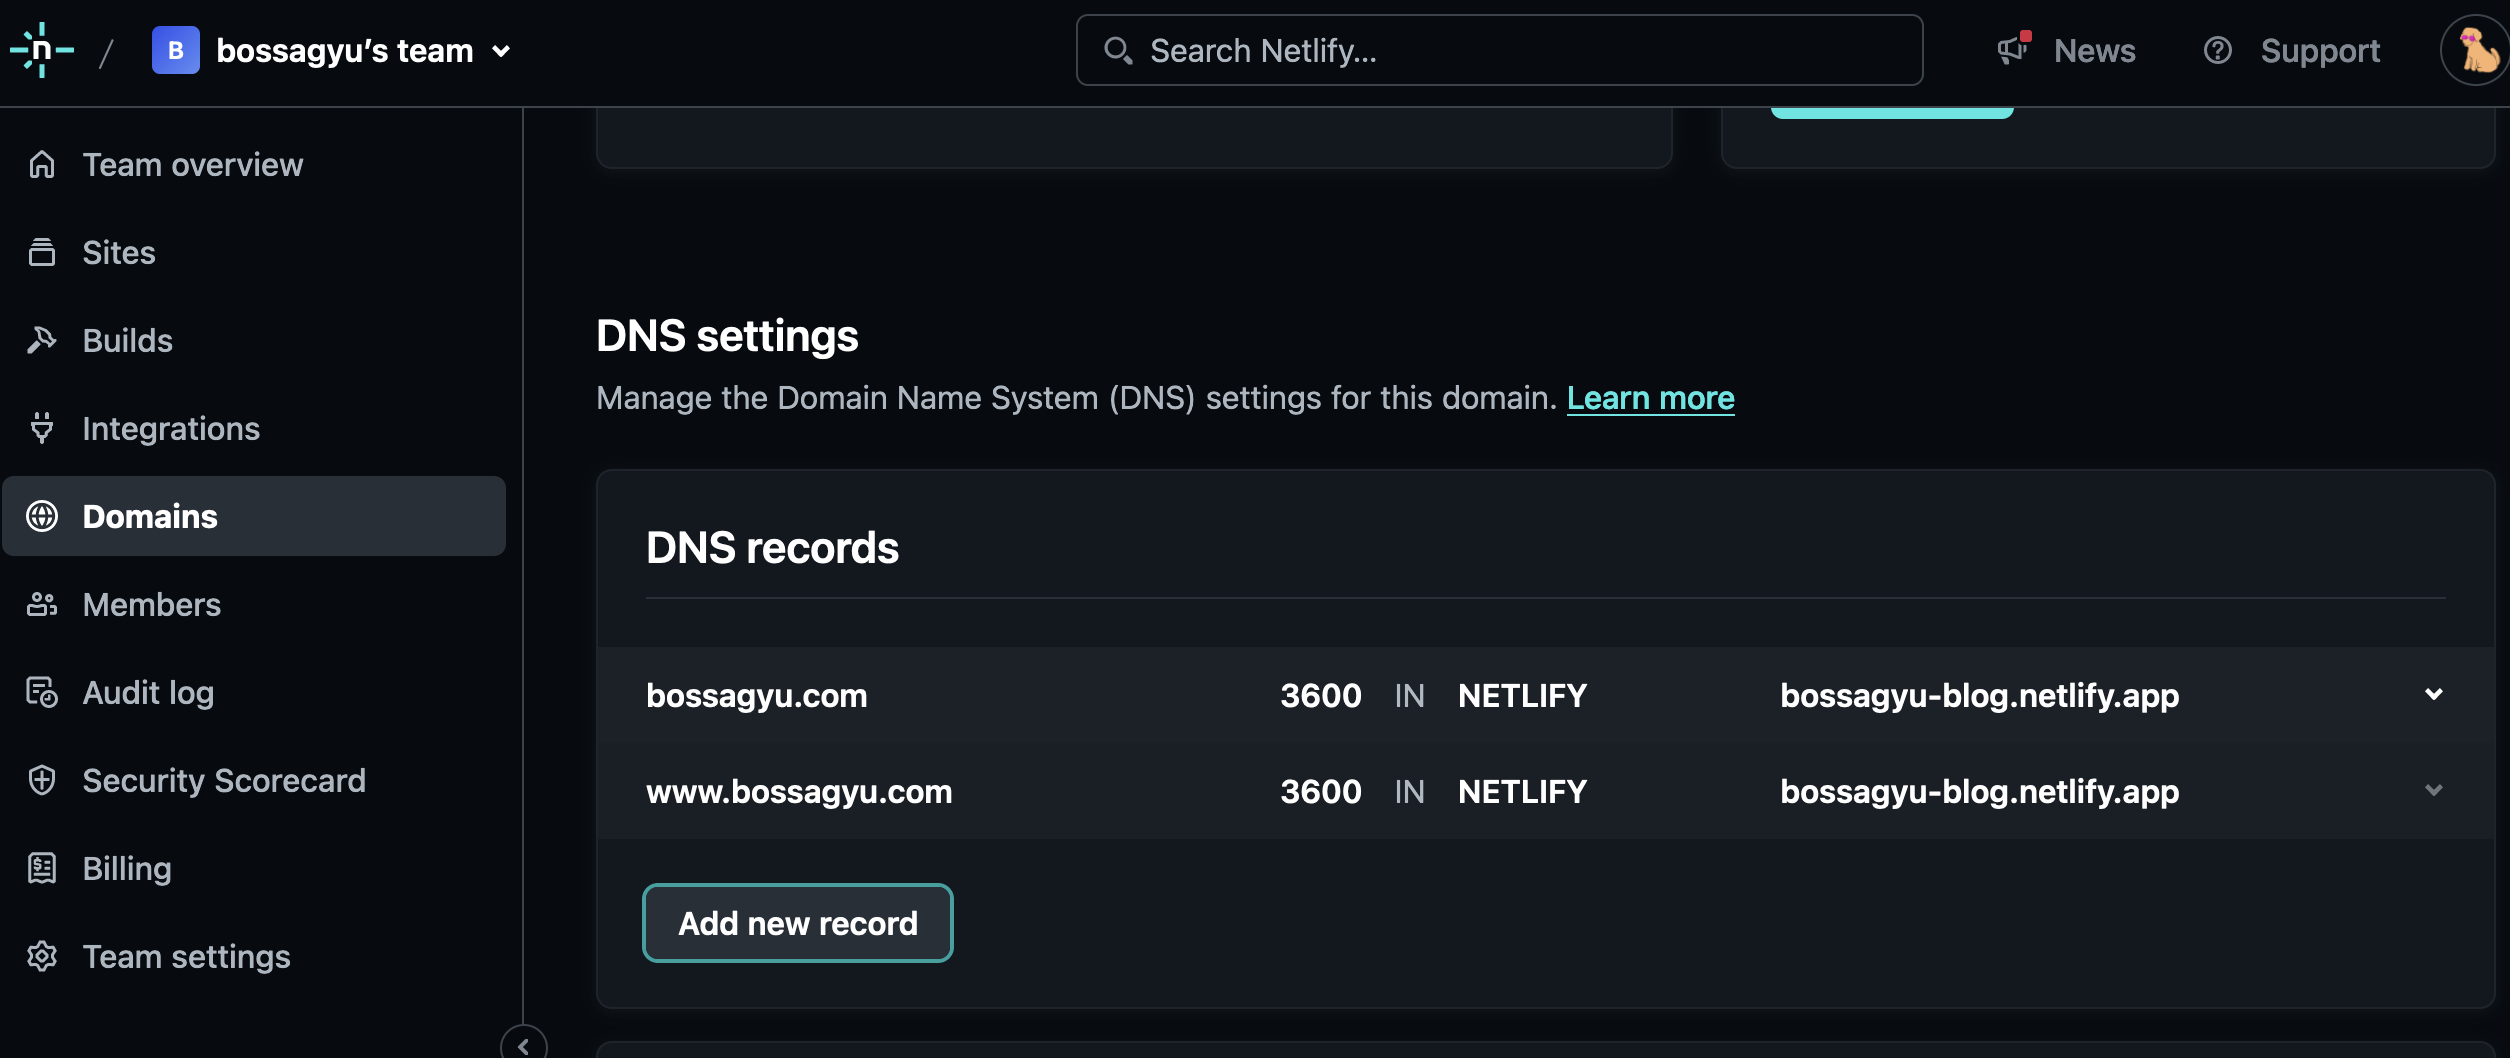Open the user profile avatar
This screenshot has width=2510, height=1058.
click(x=2476, y=50)
